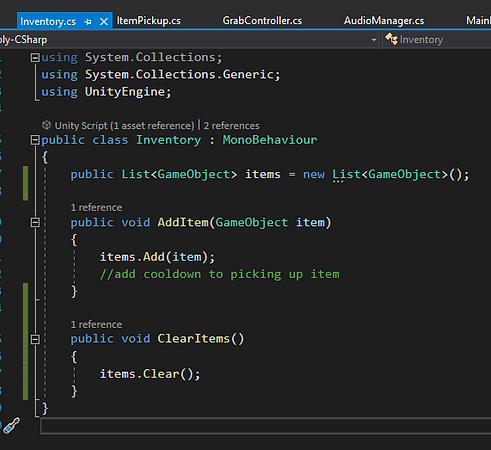The height and width of the screenshot is (450, 491).
Task: Click the 'items' field name in the declaration
Action: [x=263, y=175]
